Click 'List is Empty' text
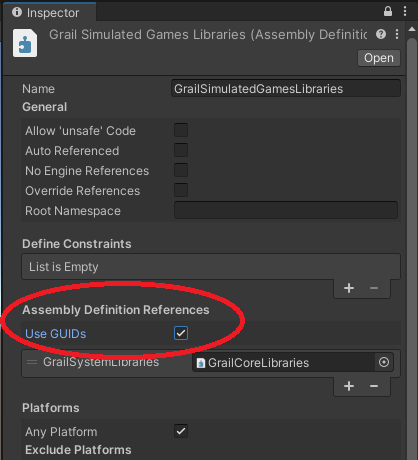The image size is (418, 460). (64, 267)
